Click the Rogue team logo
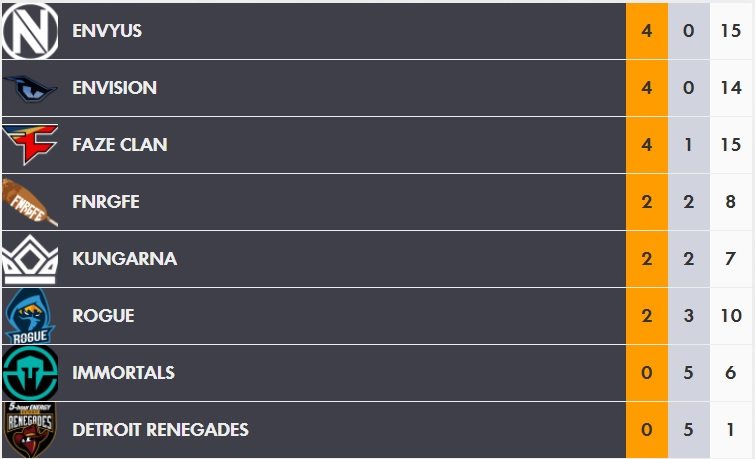Screen dimensions: 755x459 (x=28, y=317)
